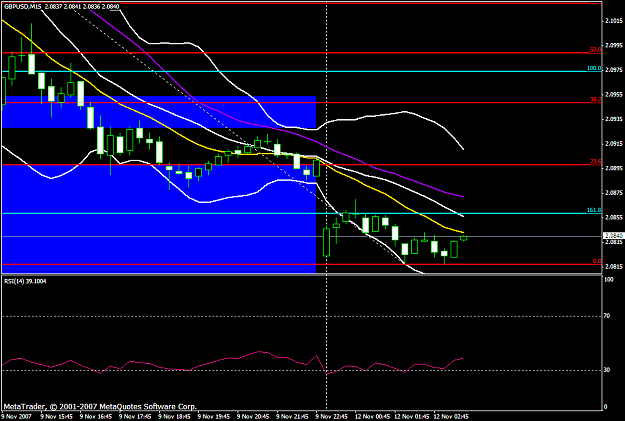Image resolution: width=625 pixels, height=421 pixels.
Task: Click the cyan 100.0 Fibonacci level label
Action: tap(594, 69)
